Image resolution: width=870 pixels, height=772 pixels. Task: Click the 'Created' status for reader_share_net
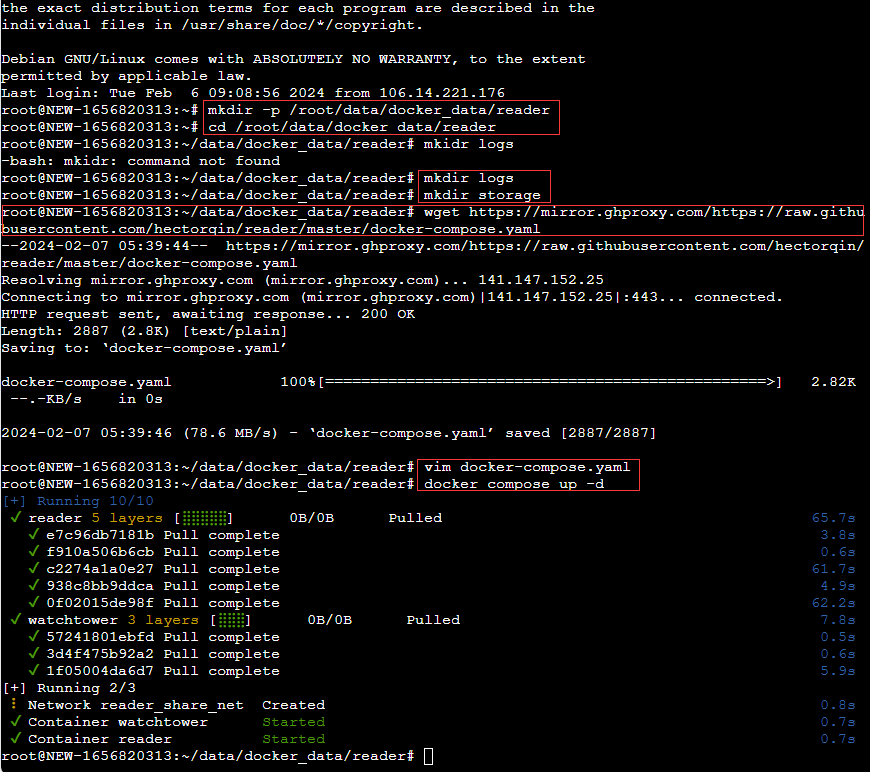[293, 705]
